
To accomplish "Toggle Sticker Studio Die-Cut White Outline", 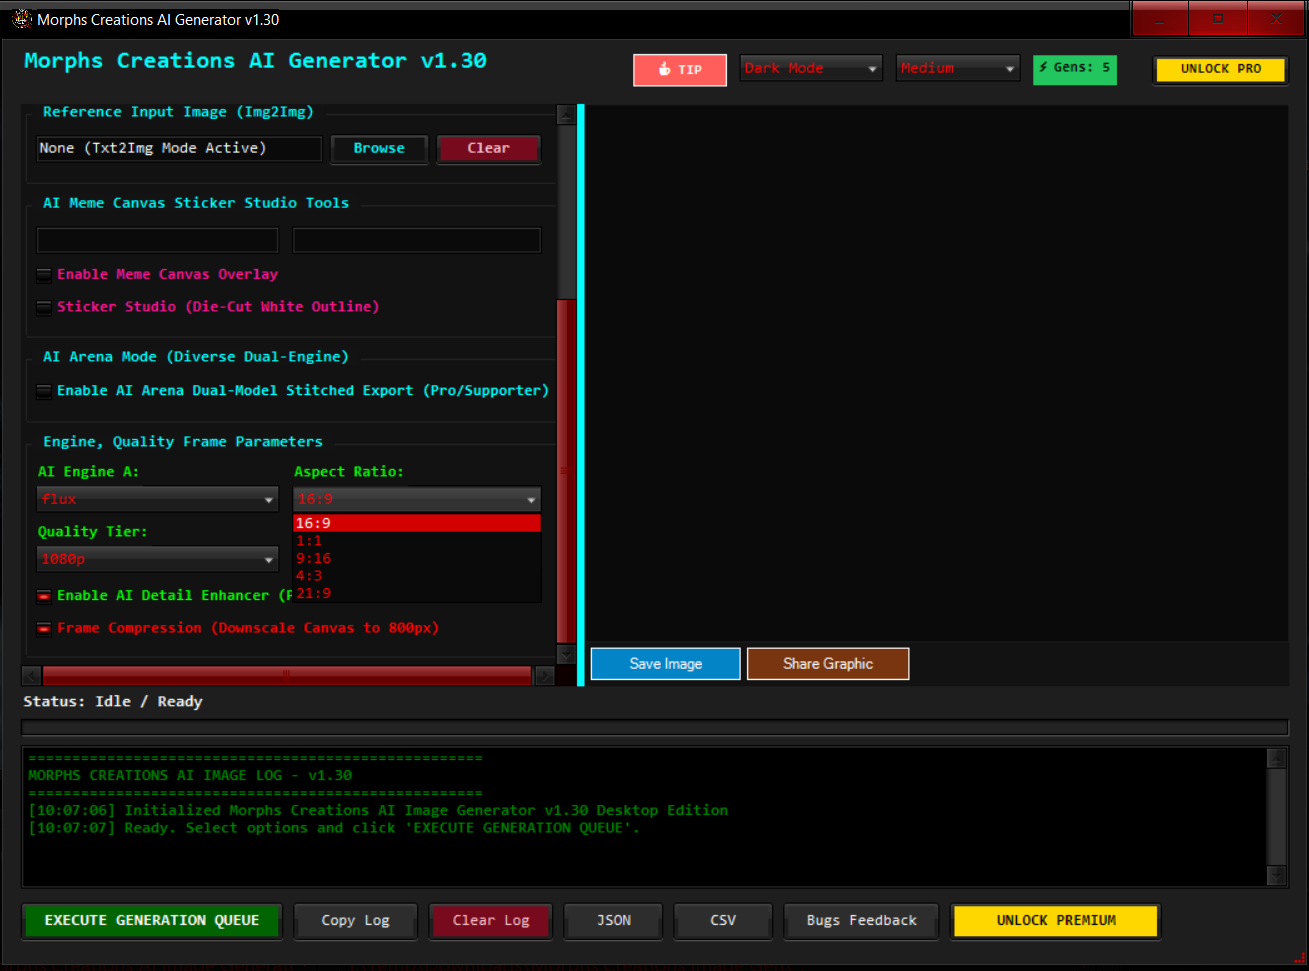I will tap(44, 307).
